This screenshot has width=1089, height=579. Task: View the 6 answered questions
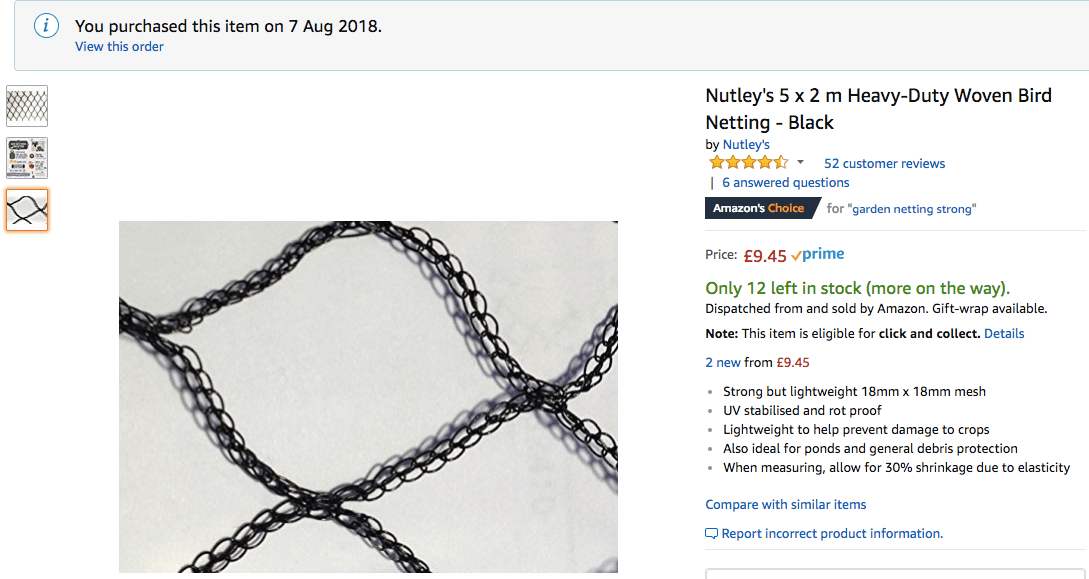(x=785, y=183)
